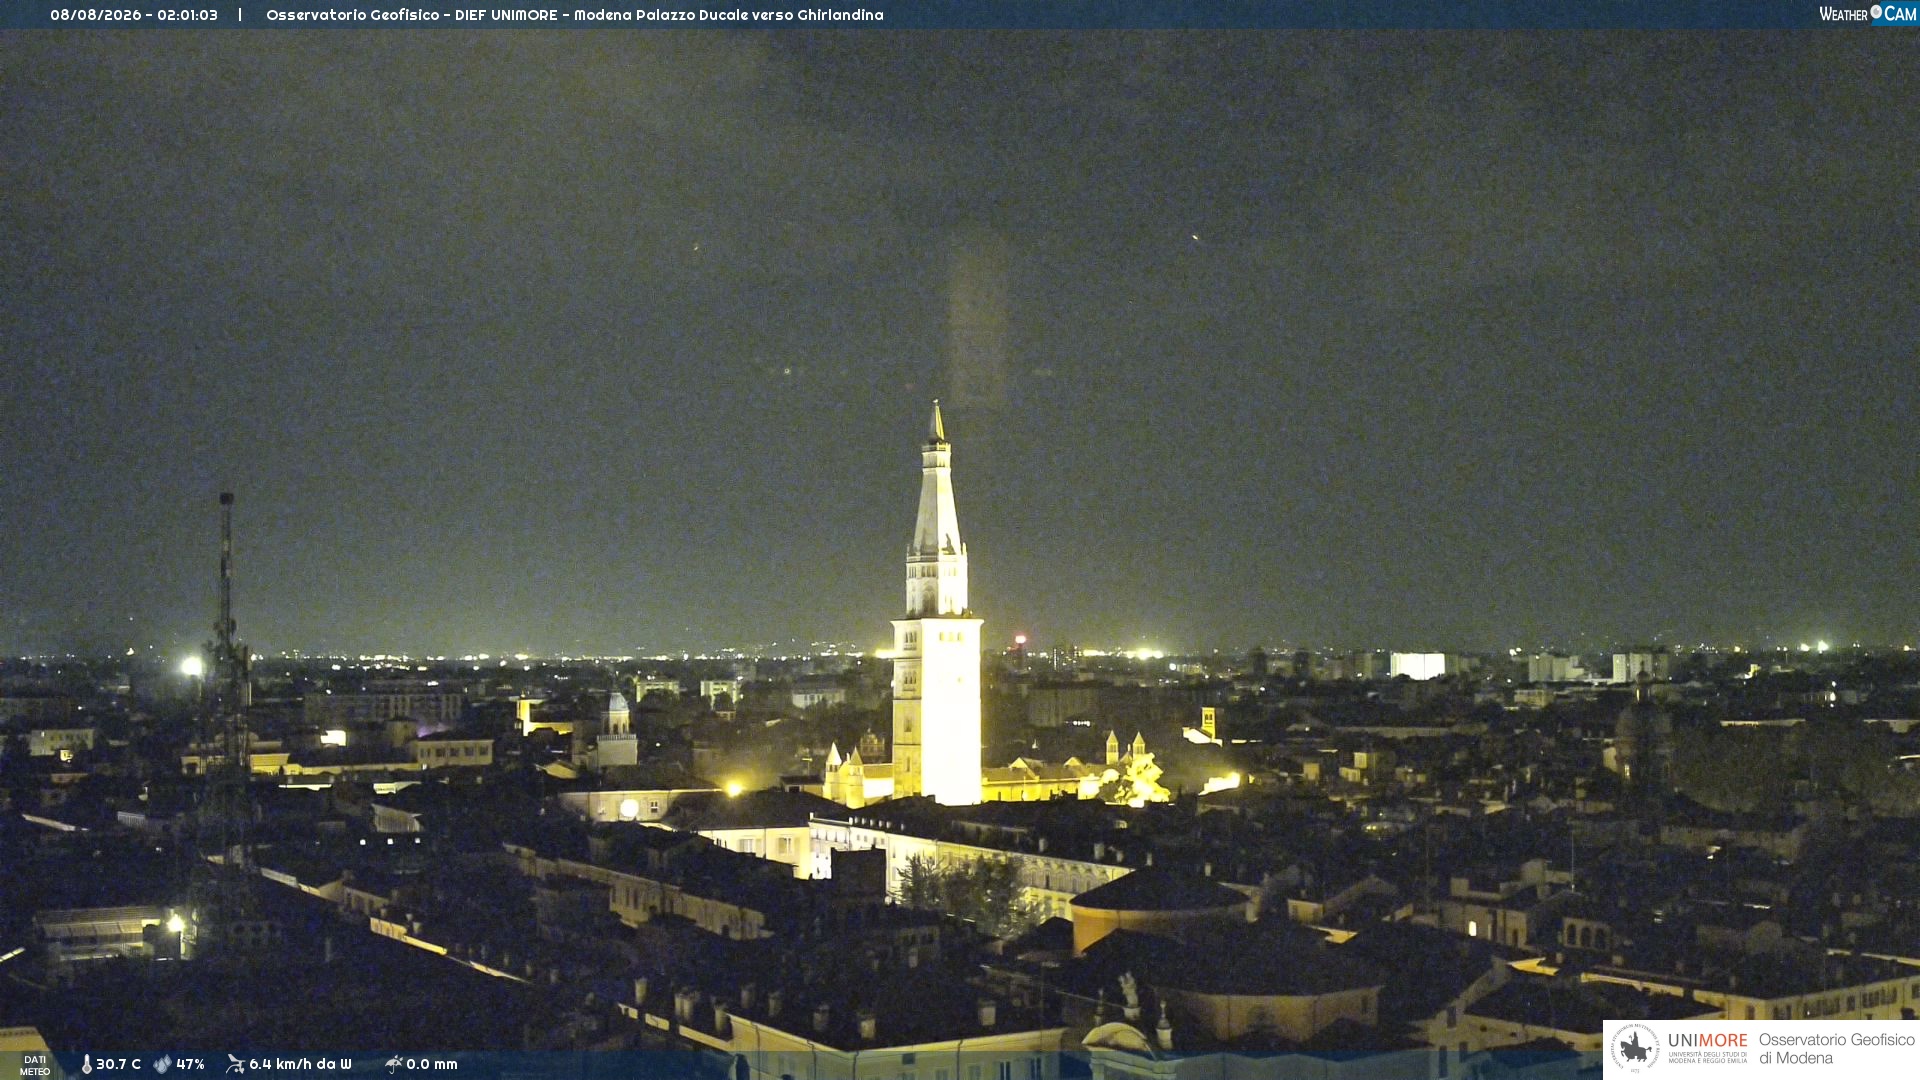Select the 0.0 mm rainfall reading
Screen dimensions: 1920x1080
pyautogui.click(x=432, y=1064)
